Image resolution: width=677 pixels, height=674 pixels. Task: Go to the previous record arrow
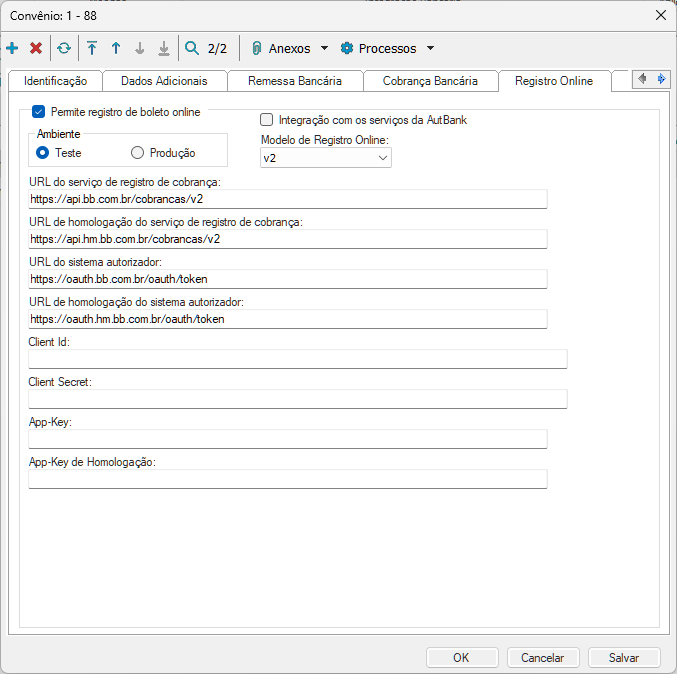click(x=116, y=48)
